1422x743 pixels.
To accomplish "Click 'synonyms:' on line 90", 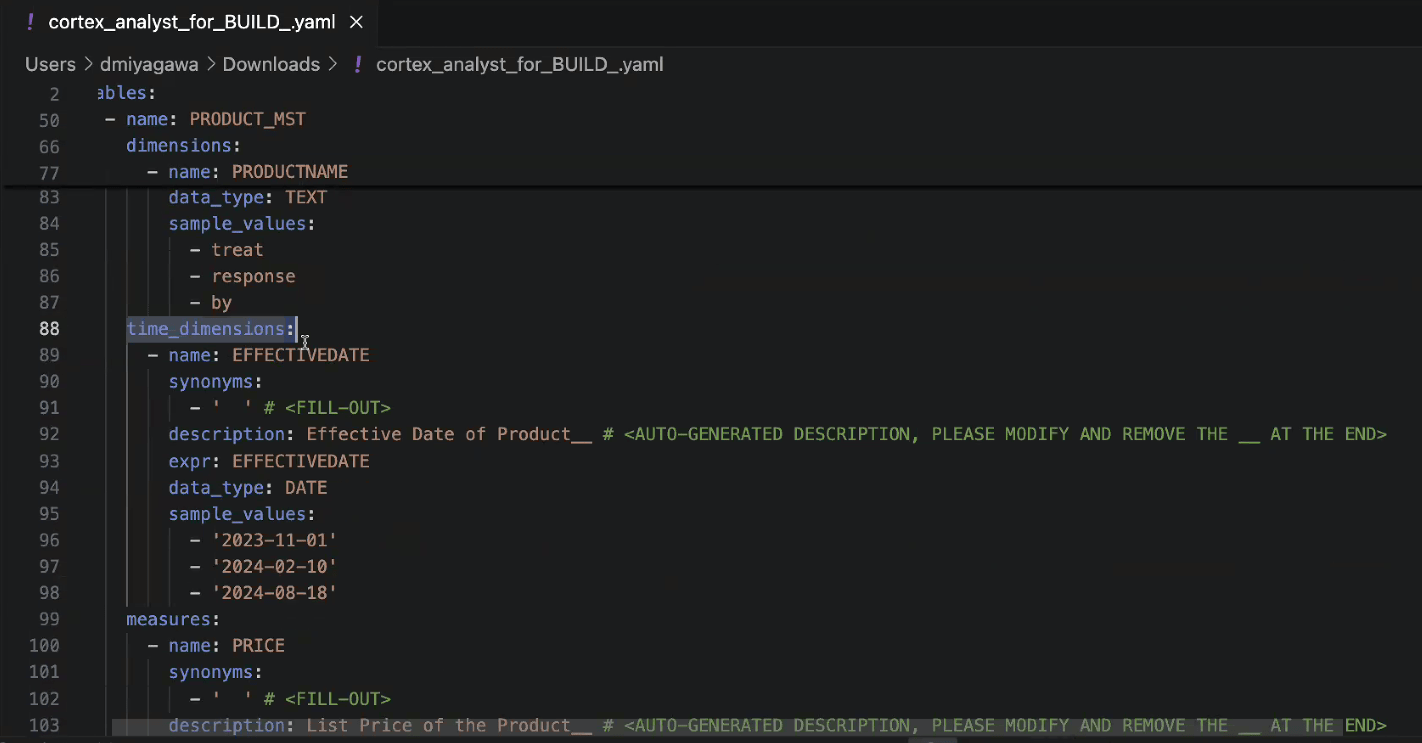I will (x=215, y=381).
